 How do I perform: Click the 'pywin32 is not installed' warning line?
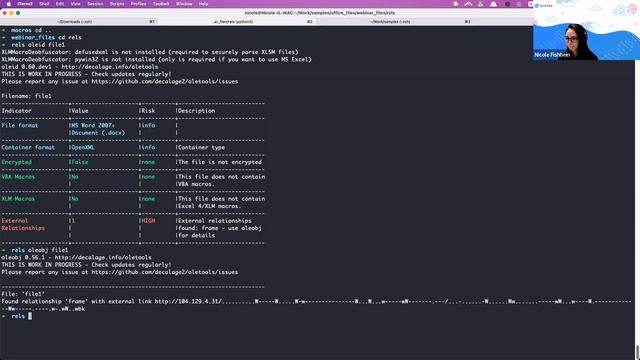(x=156, y=59)
